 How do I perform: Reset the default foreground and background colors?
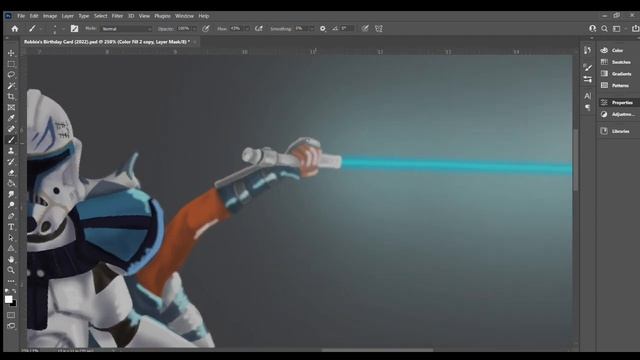(7, 291)
